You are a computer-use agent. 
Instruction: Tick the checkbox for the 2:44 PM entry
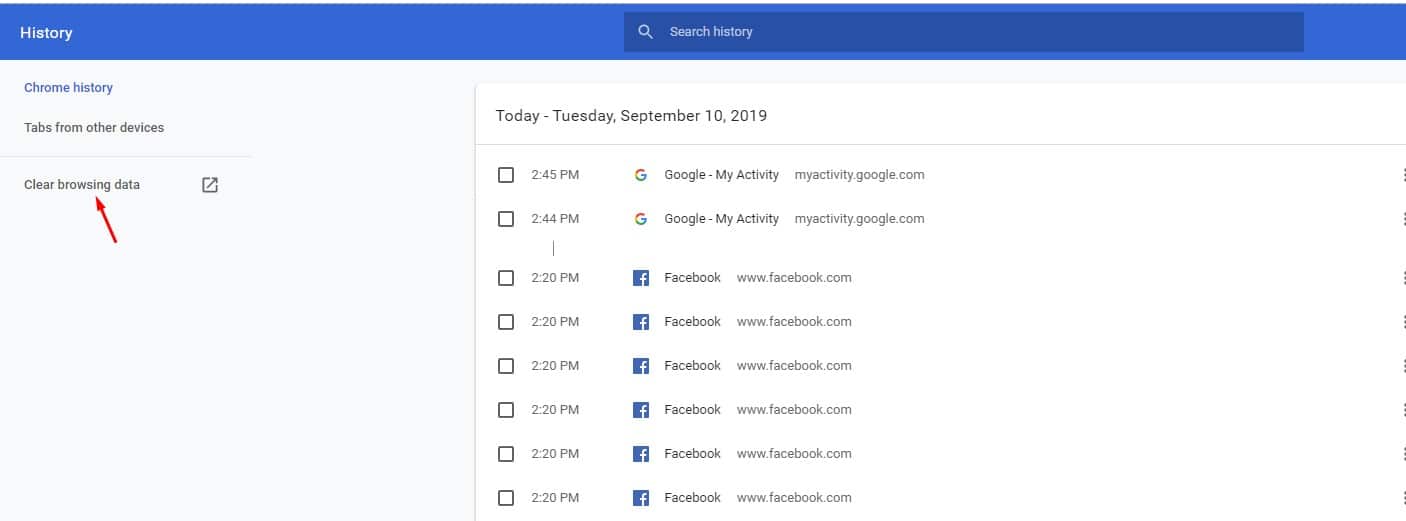coord(506,219)
